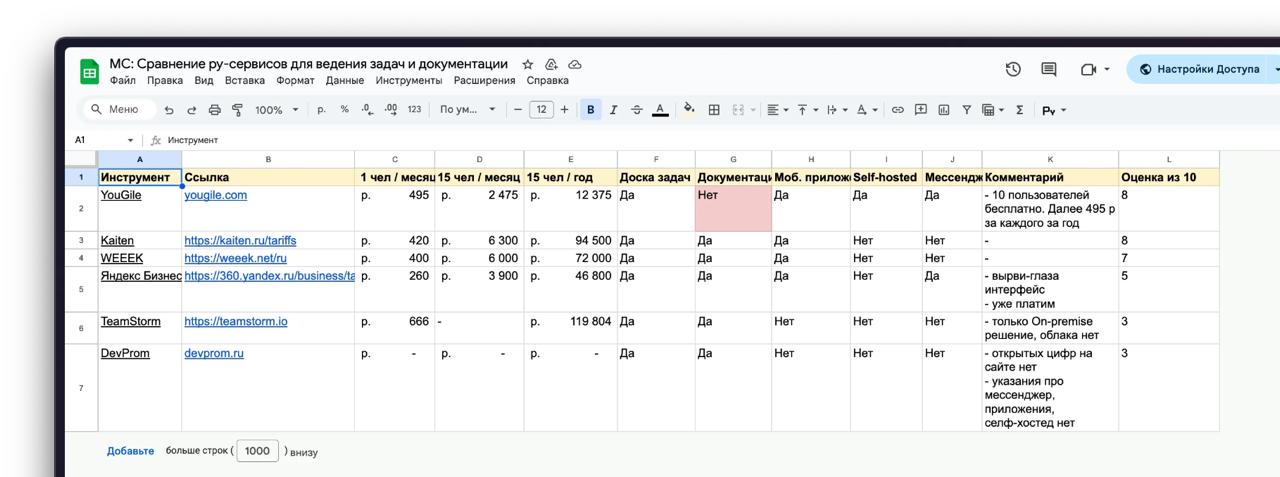The image size is (1280, 477).
Task: Open the functions sigma menu
Action: pyautogui.click(x=1019, y=110)
